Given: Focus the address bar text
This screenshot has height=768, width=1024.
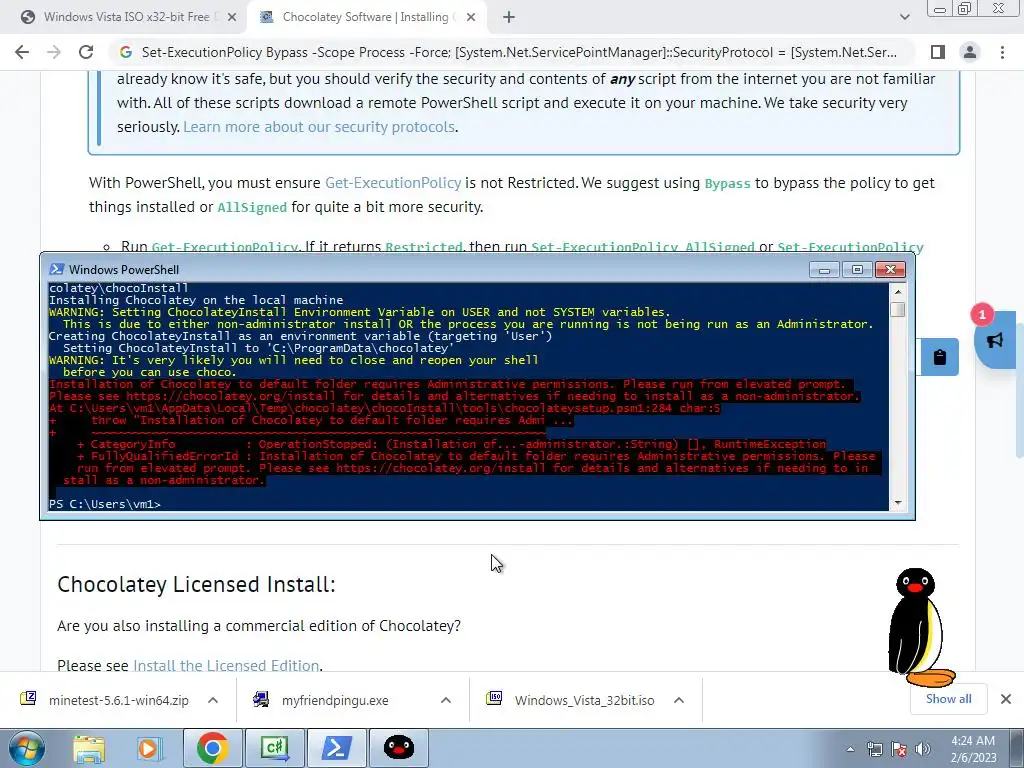Looking at the screenshot, I should pyautogui.click(x=519, y=52).
